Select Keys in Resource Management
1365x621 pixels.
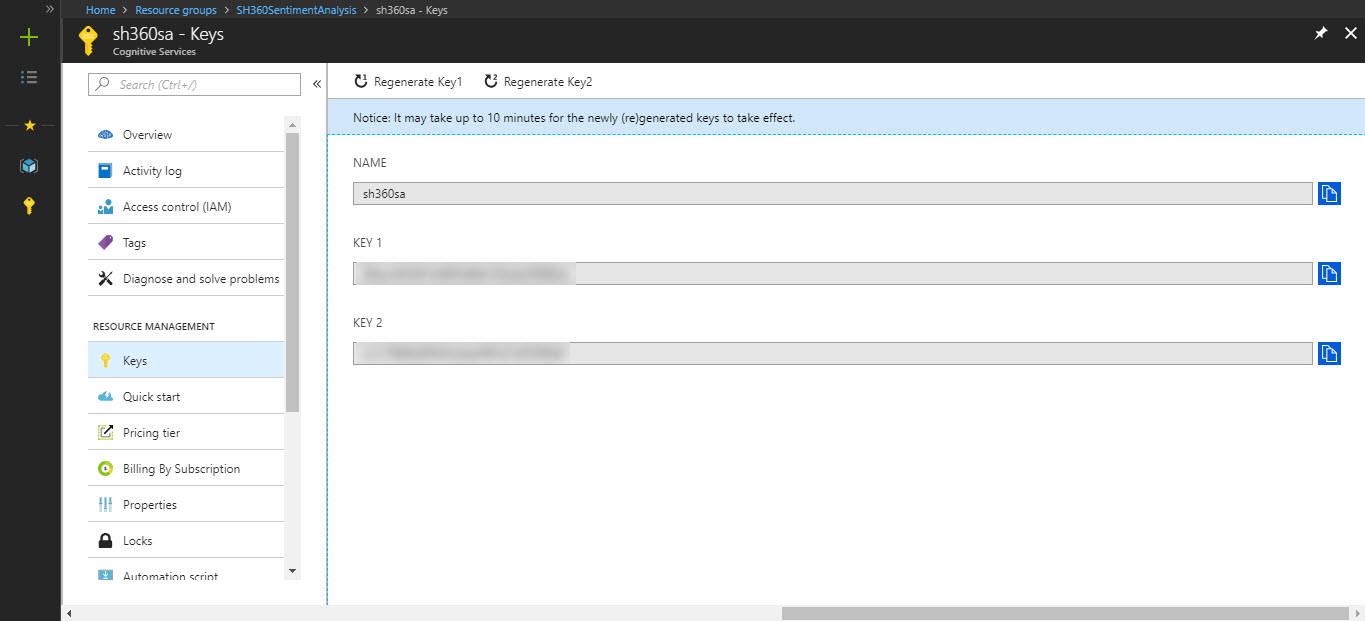coord(186,361)
